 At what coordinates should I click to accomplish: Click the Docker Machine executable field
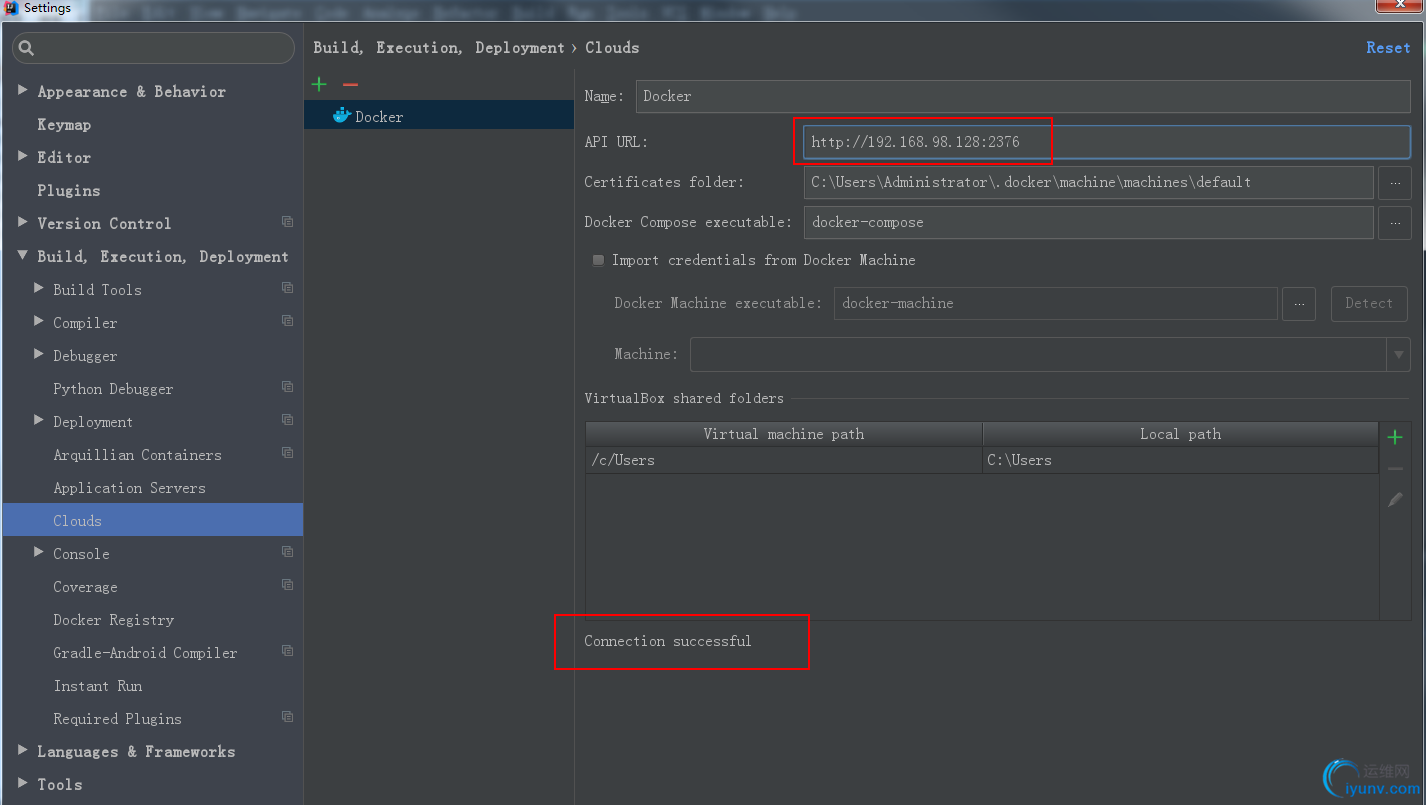[x=1056, y=304]
